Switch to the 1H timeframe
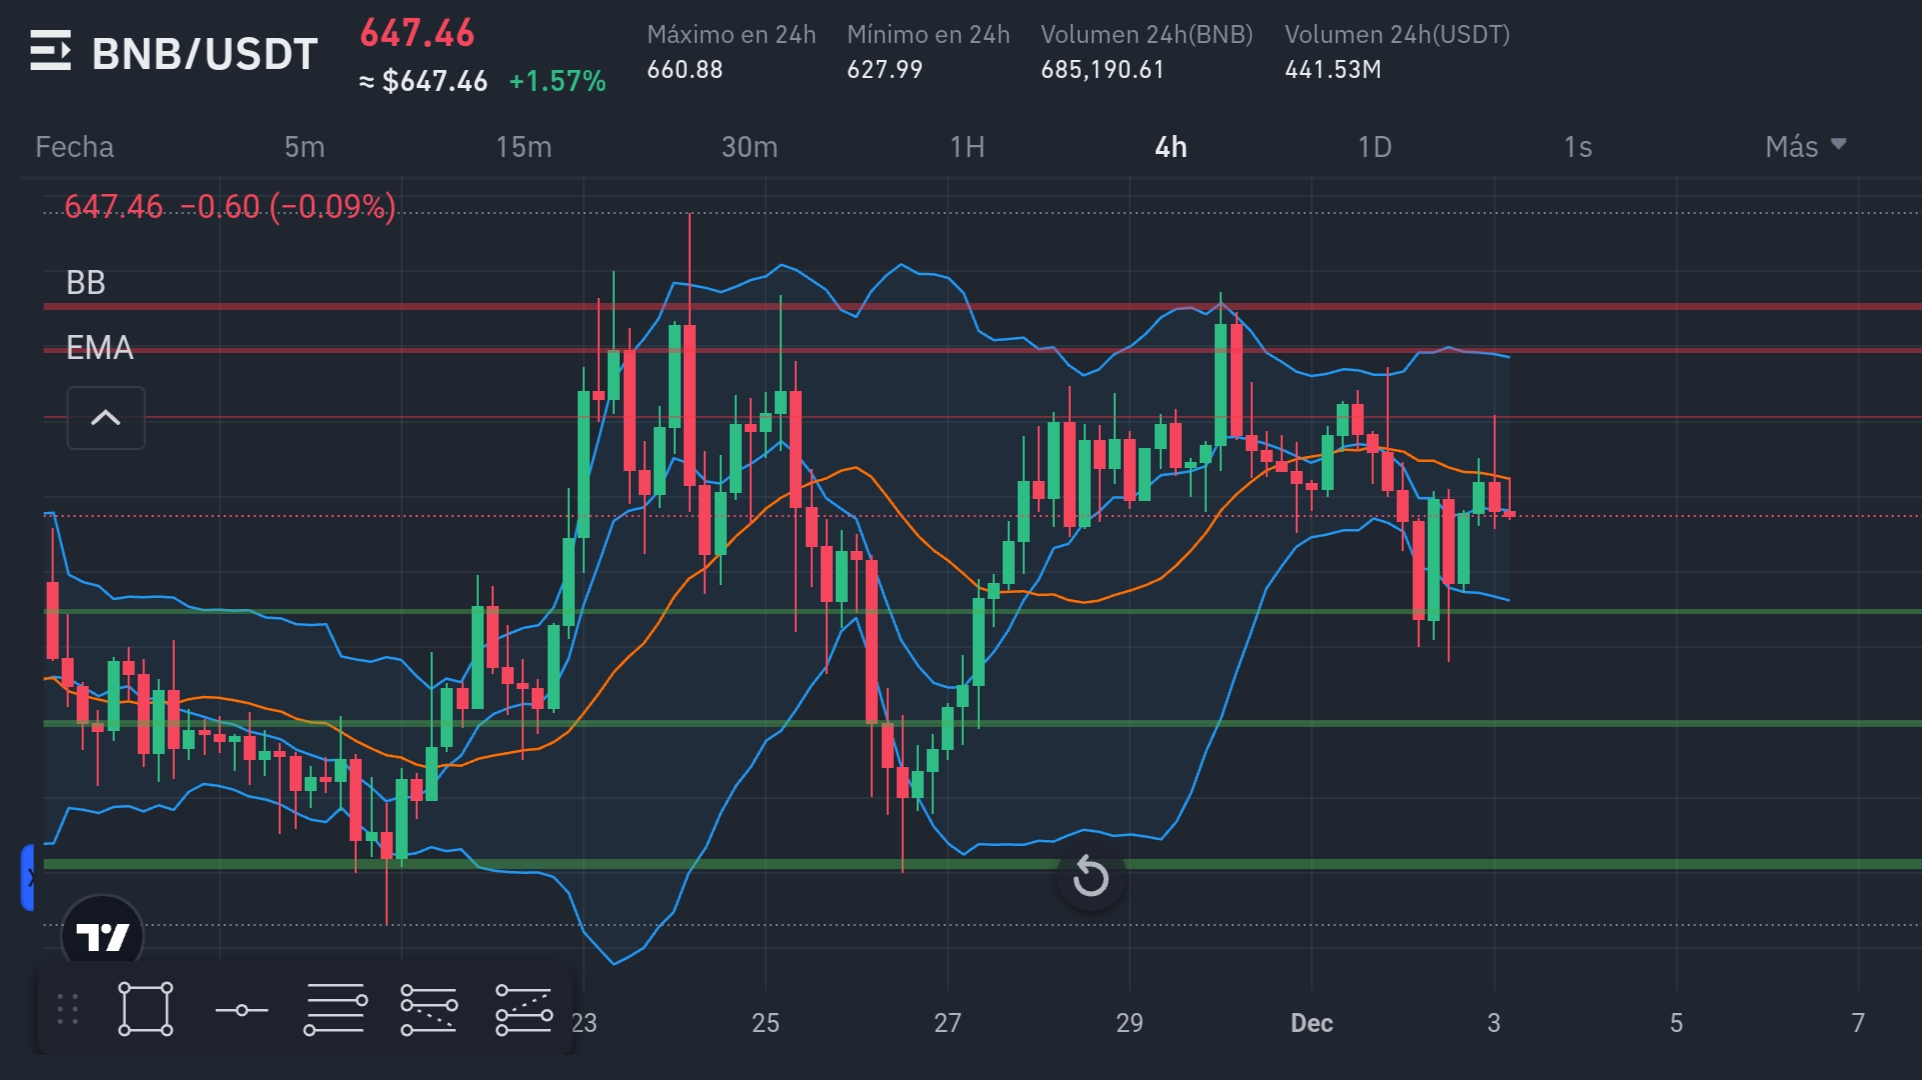This screenshot has height=1080, width=1922. (967, 147)
